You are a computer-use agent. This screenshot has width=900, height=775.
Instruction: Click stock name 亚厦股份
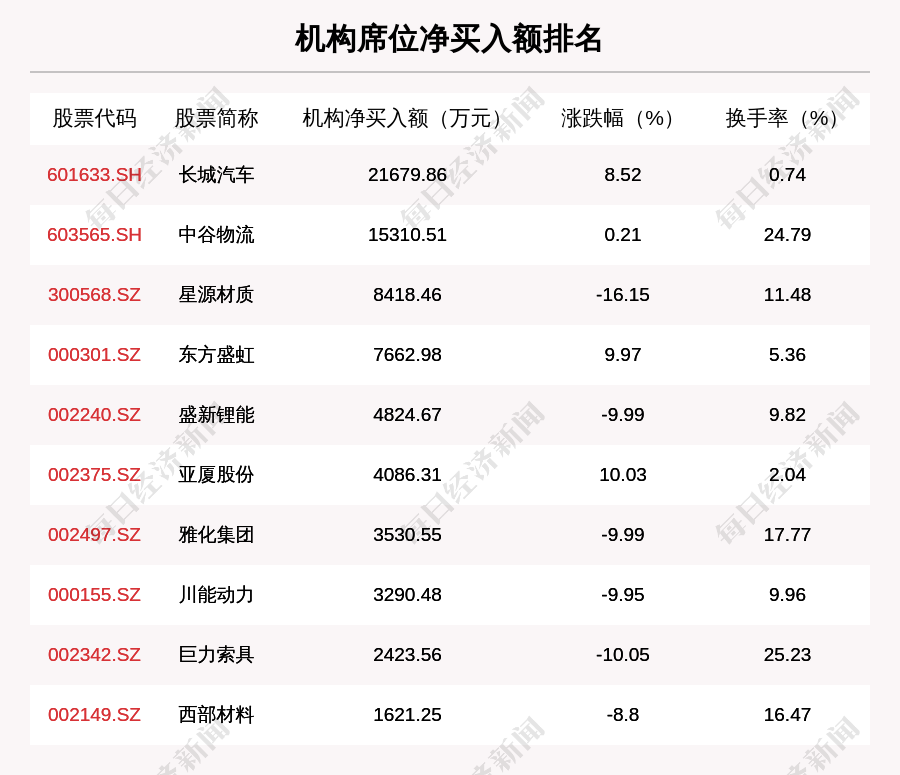pos(216,475)
